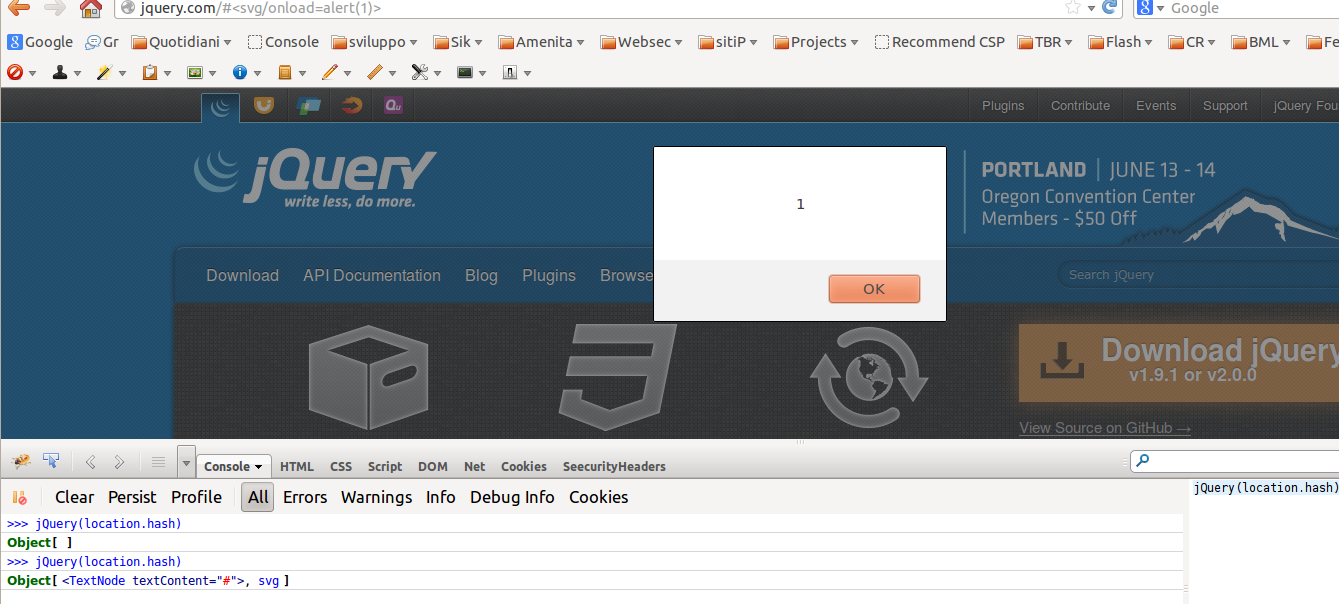
Task: Expand the Projects bookmarks folder
Action: (816, 42)
